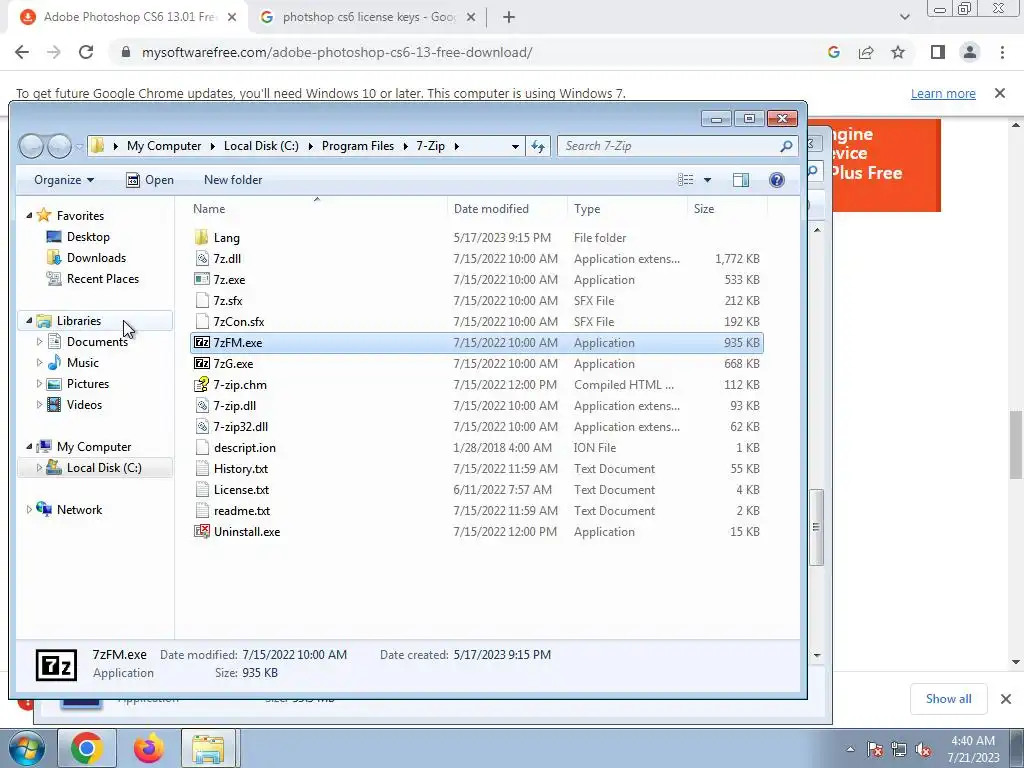Launch Firefox from the taskbar
This screenshot has width=1024, height=768.
click(148, 748)
